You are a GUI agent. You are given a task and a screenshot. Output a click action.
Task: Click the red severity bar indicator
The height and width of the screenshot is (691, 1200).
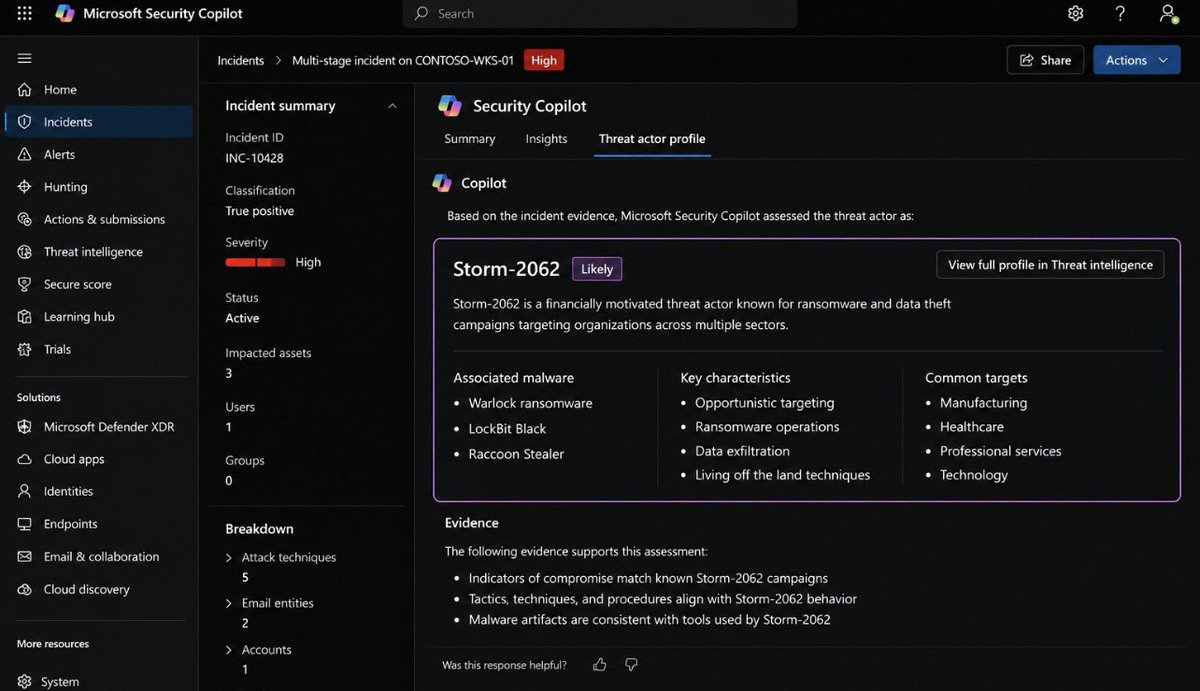255,262
